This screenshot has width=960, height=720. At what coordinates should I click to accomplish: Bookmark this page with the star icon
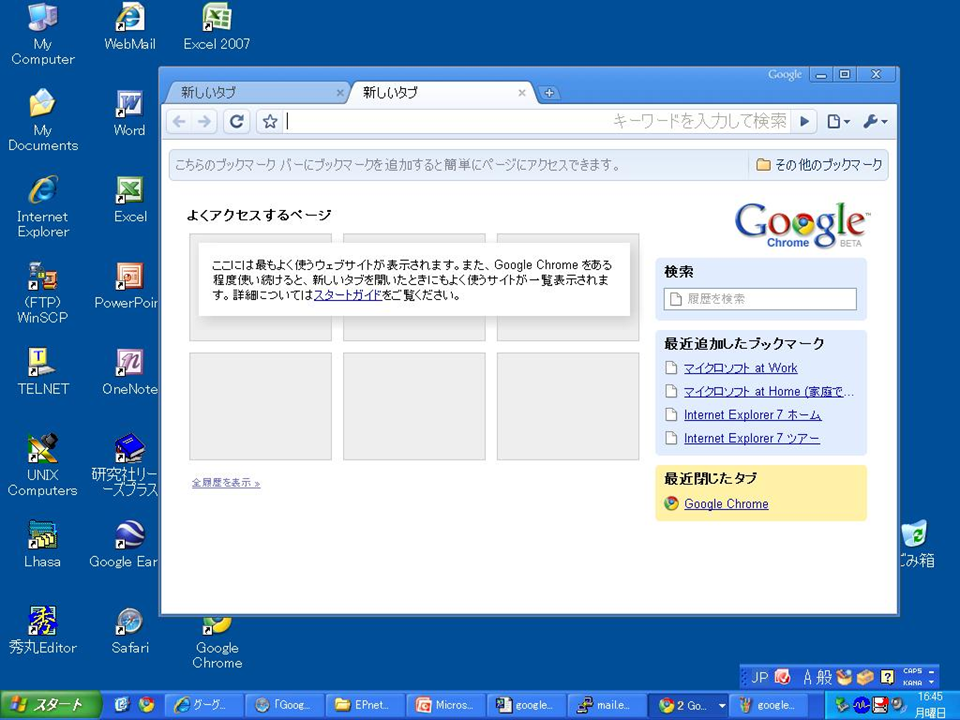[270, 122]
